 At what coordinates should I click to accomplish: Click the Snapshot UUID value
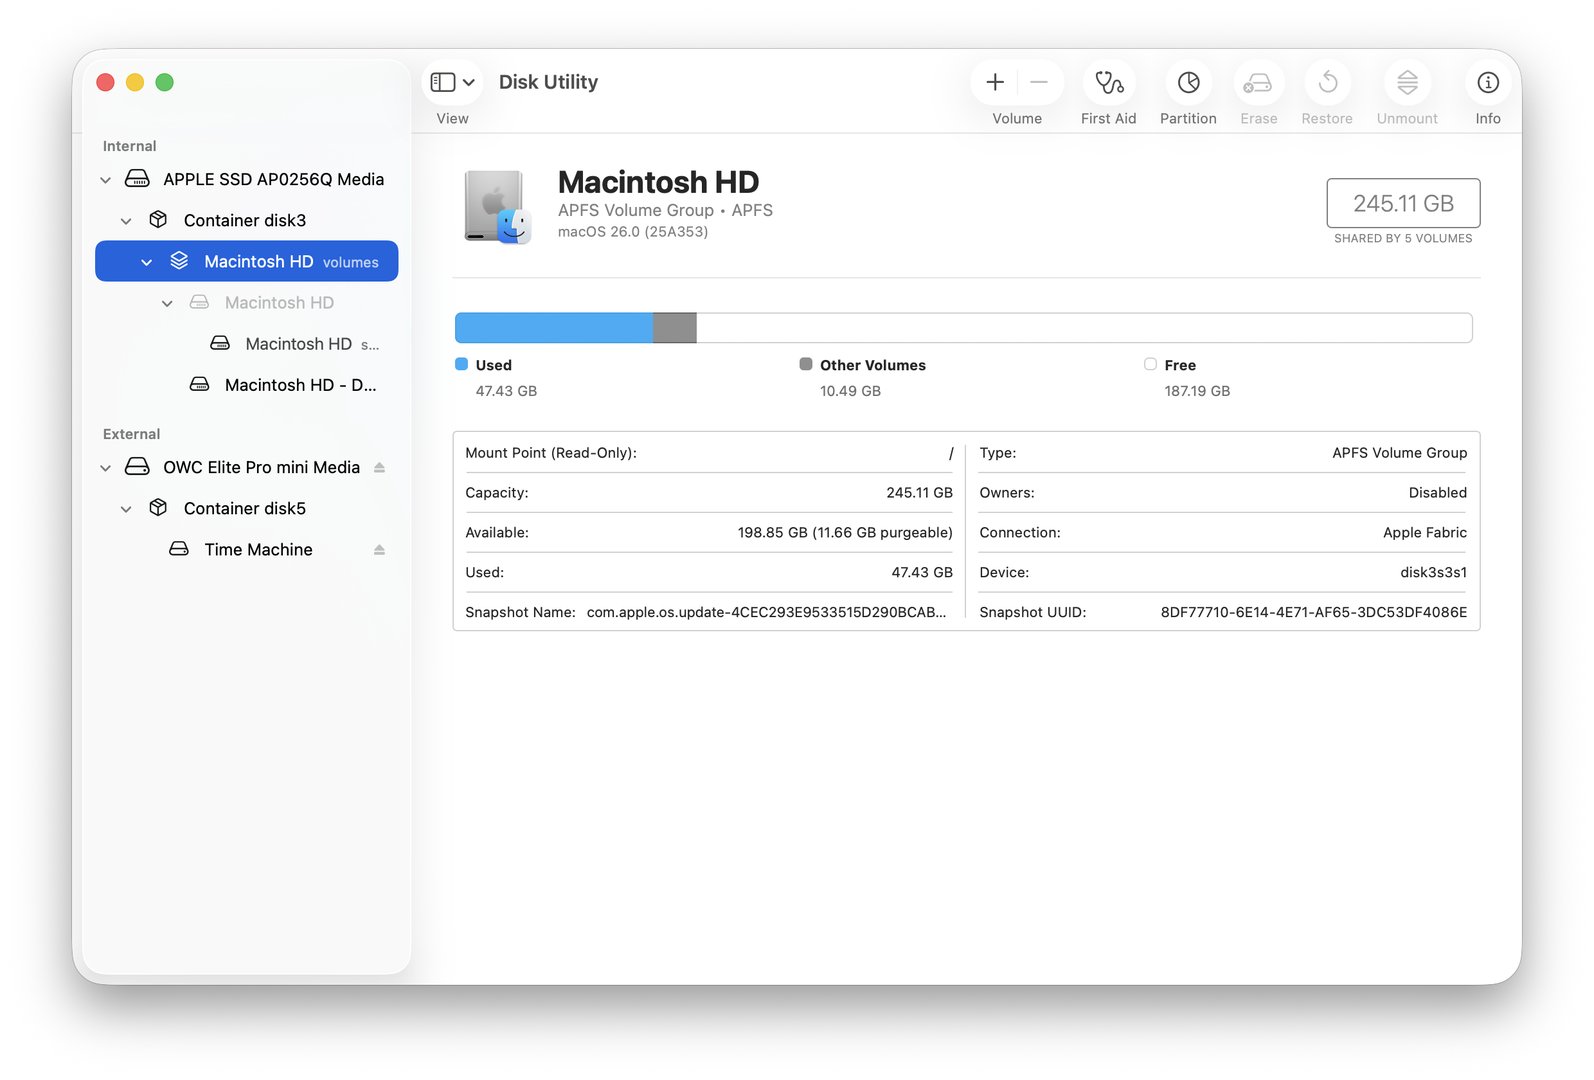(x=1313, y=612)
